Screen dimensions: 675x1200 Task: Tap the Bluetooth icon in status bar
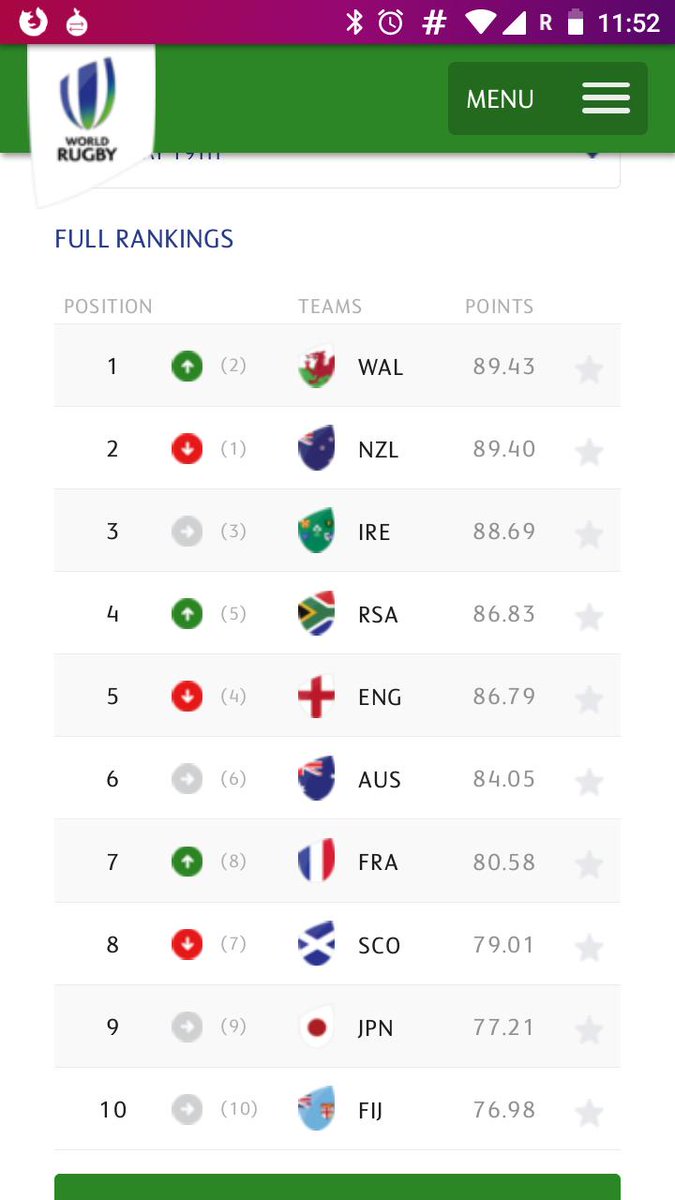355,22
